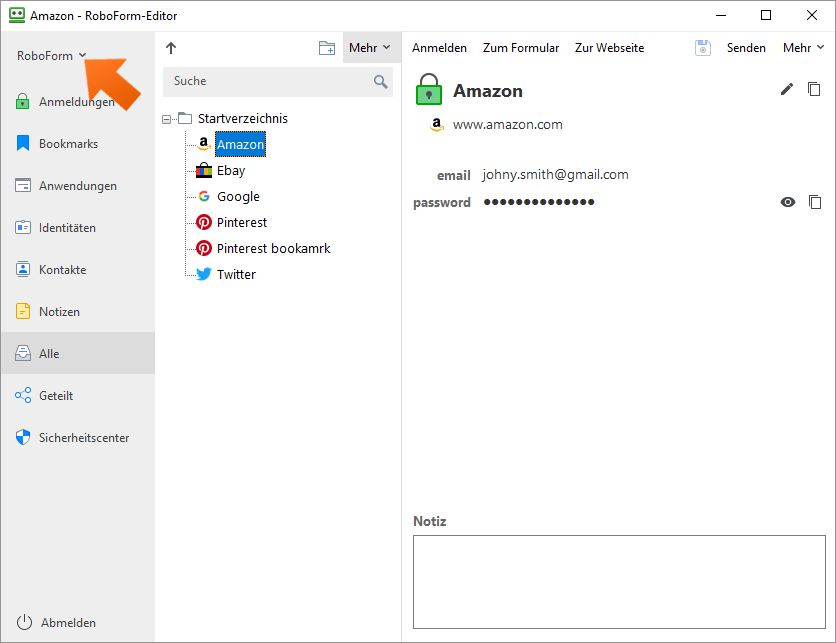Select the Twitter login entry
The image size is (836, 643).
pos(236,275)
